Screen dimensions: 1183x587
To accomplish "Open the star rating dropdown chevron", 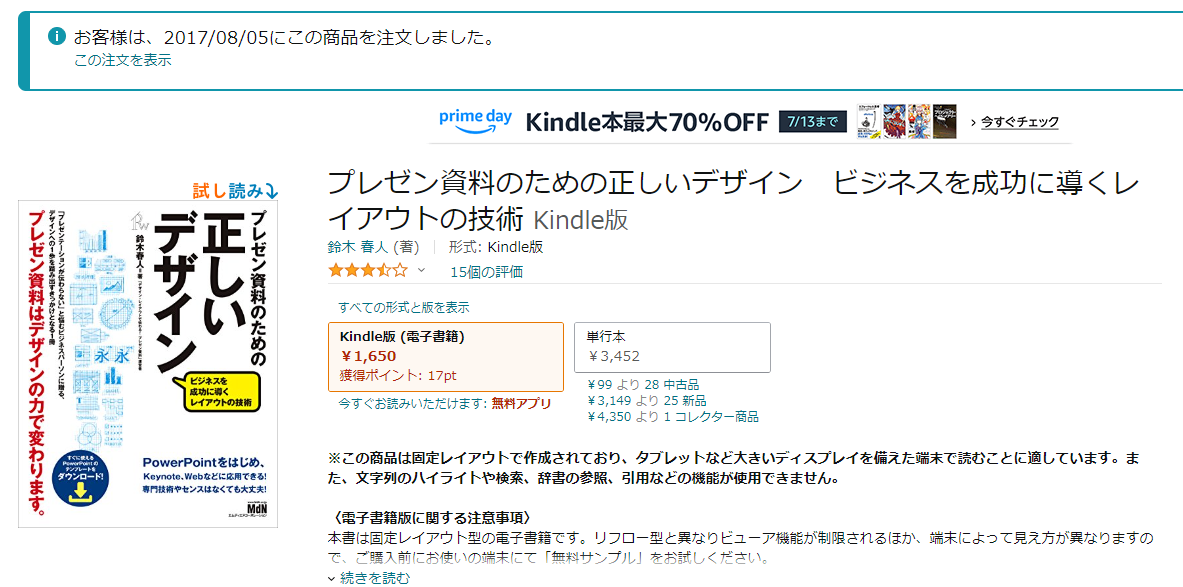I will point(421,270).
